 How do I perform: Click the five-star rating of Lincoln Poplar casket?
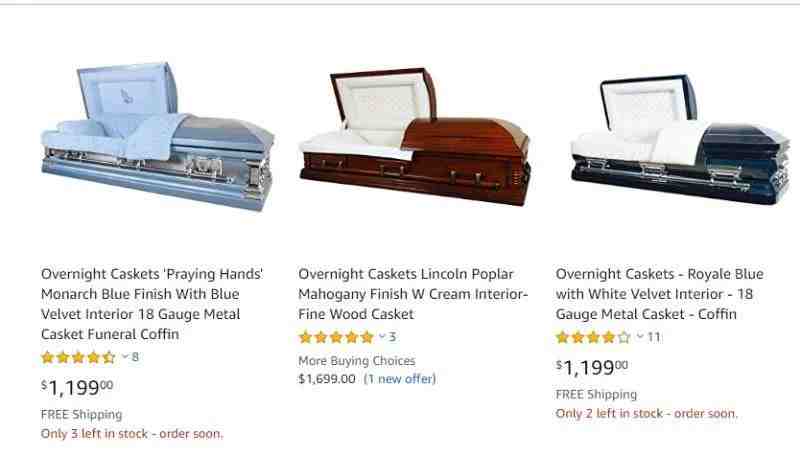(x=336, y=337)
